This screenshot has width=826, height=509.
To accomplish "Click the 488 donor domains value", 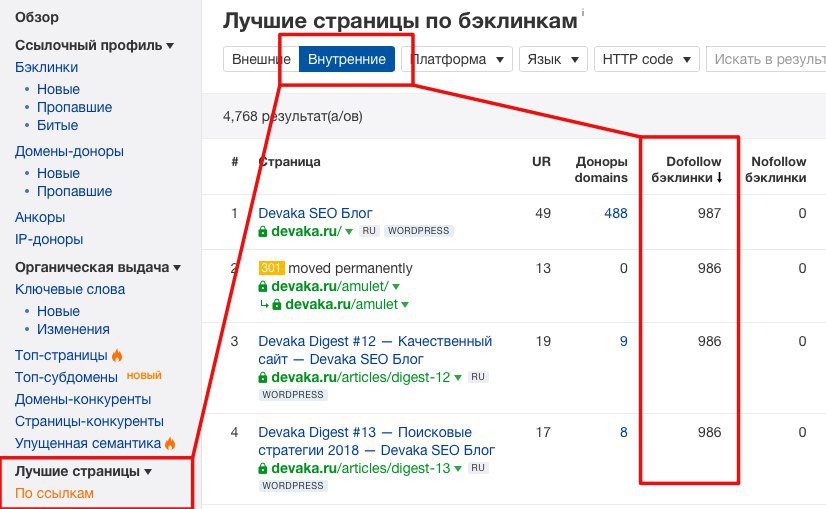I will click(616, 213).
